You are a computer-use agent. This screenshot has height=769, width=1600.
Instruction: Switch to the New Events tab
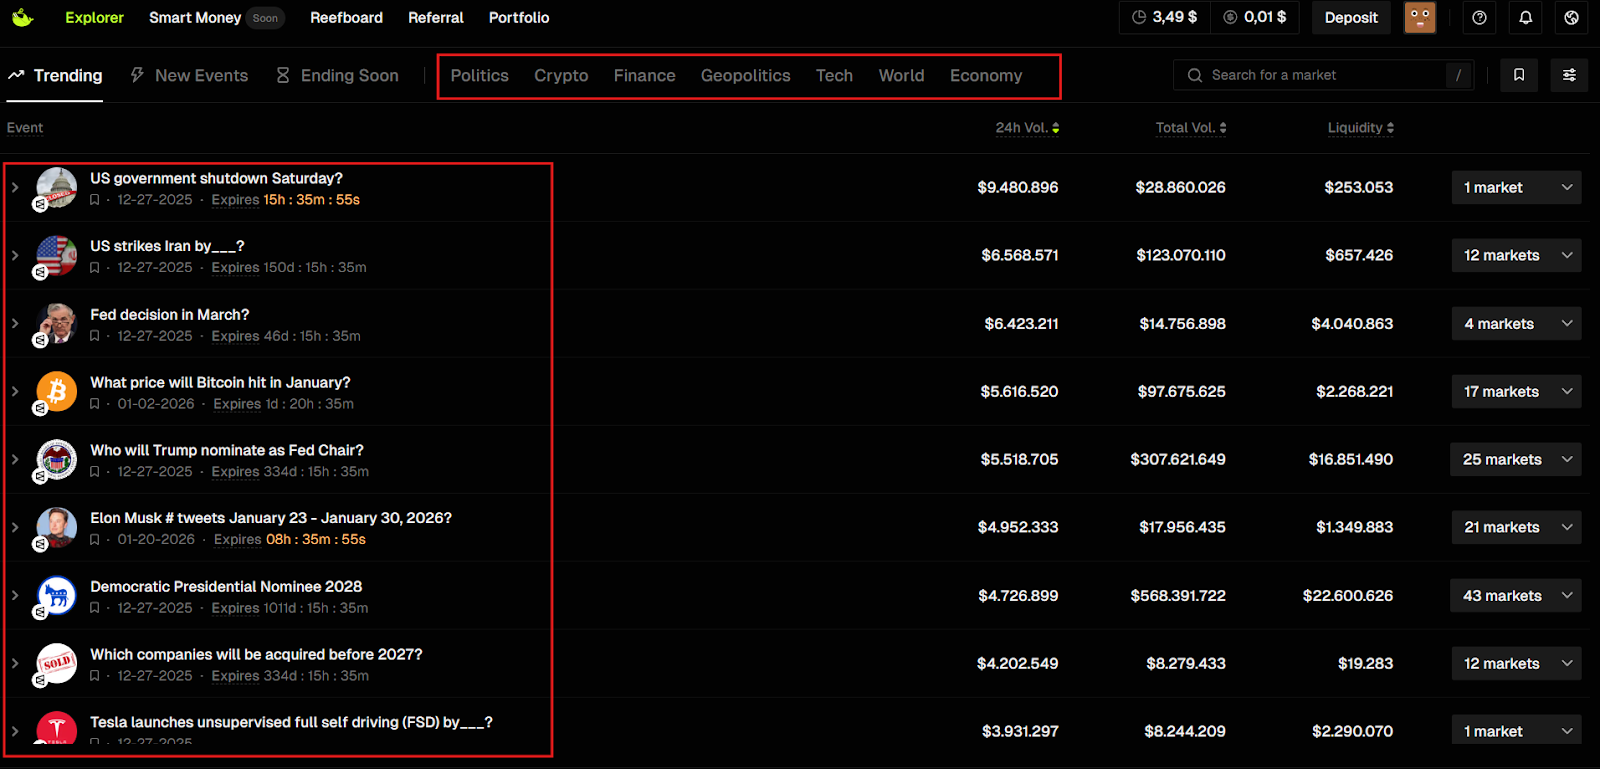pos(189,76)
